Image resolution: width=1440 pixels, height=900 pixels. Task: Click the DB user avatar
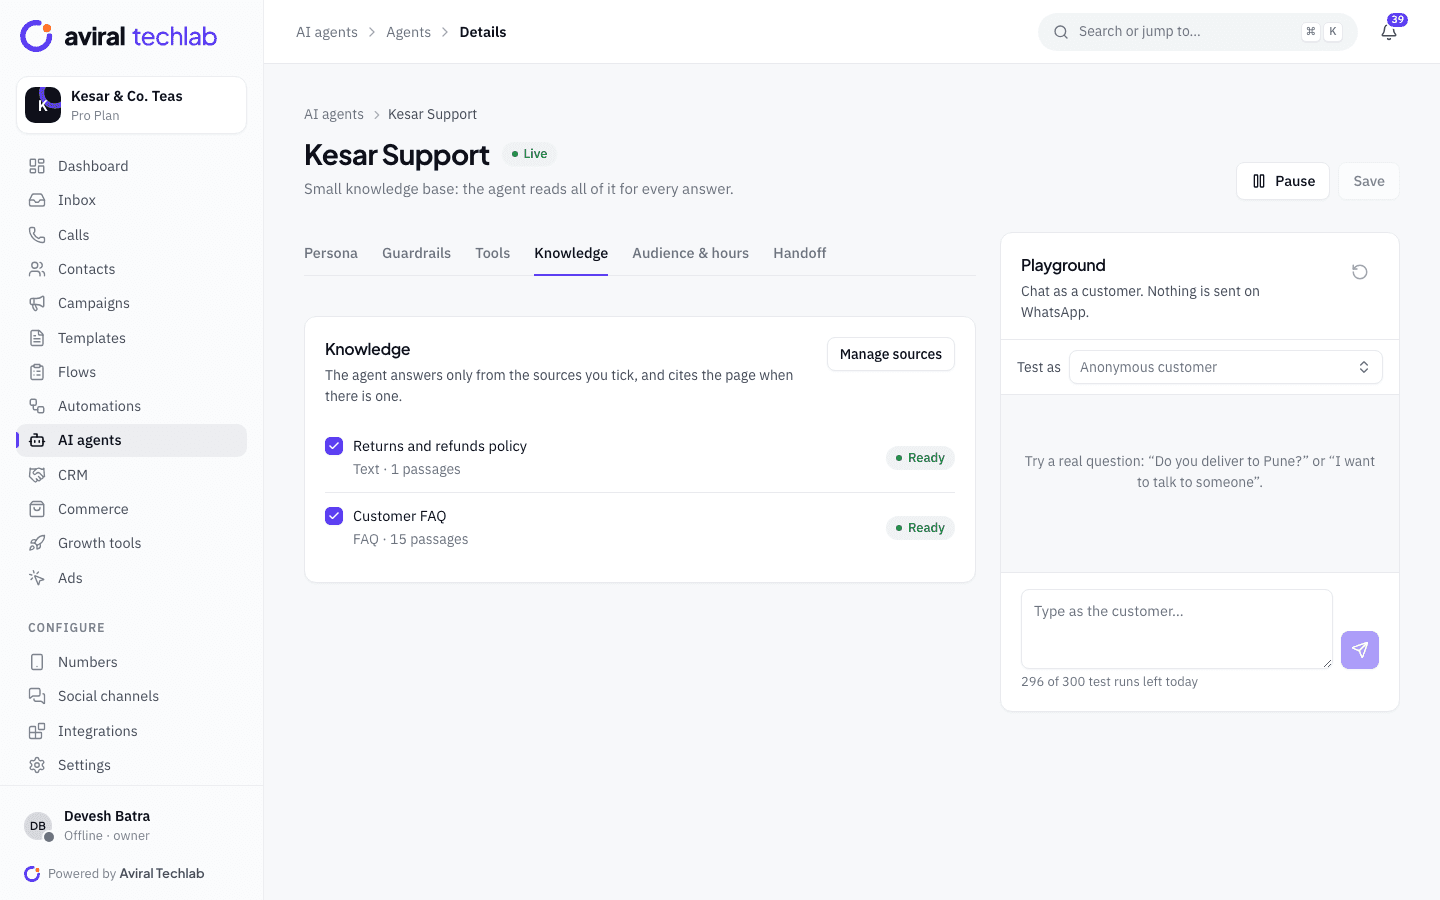tap(38, 826)
